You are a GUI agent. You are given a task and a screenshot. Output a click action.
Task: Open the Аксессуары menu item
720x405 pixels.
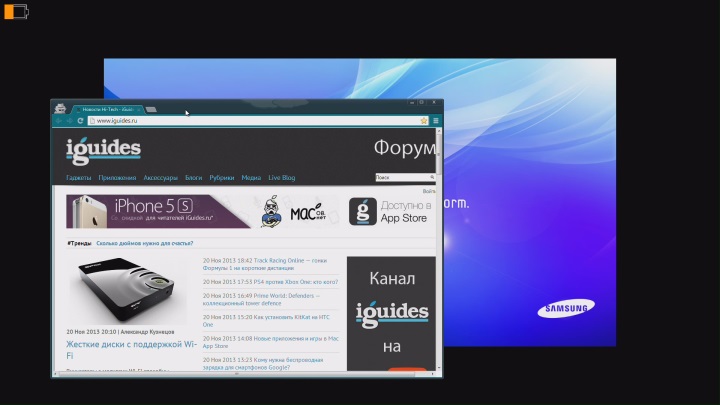[160, 178]
